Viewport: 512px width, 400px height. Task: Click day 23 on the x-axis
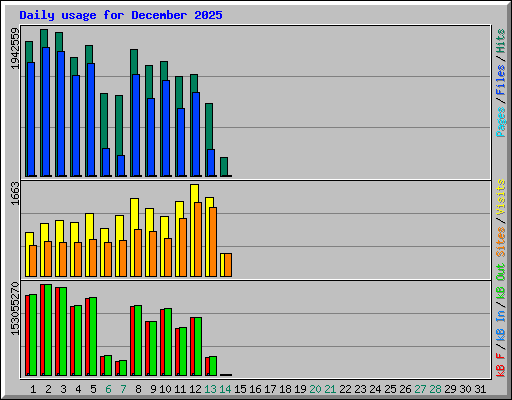[x=360, y=389]
